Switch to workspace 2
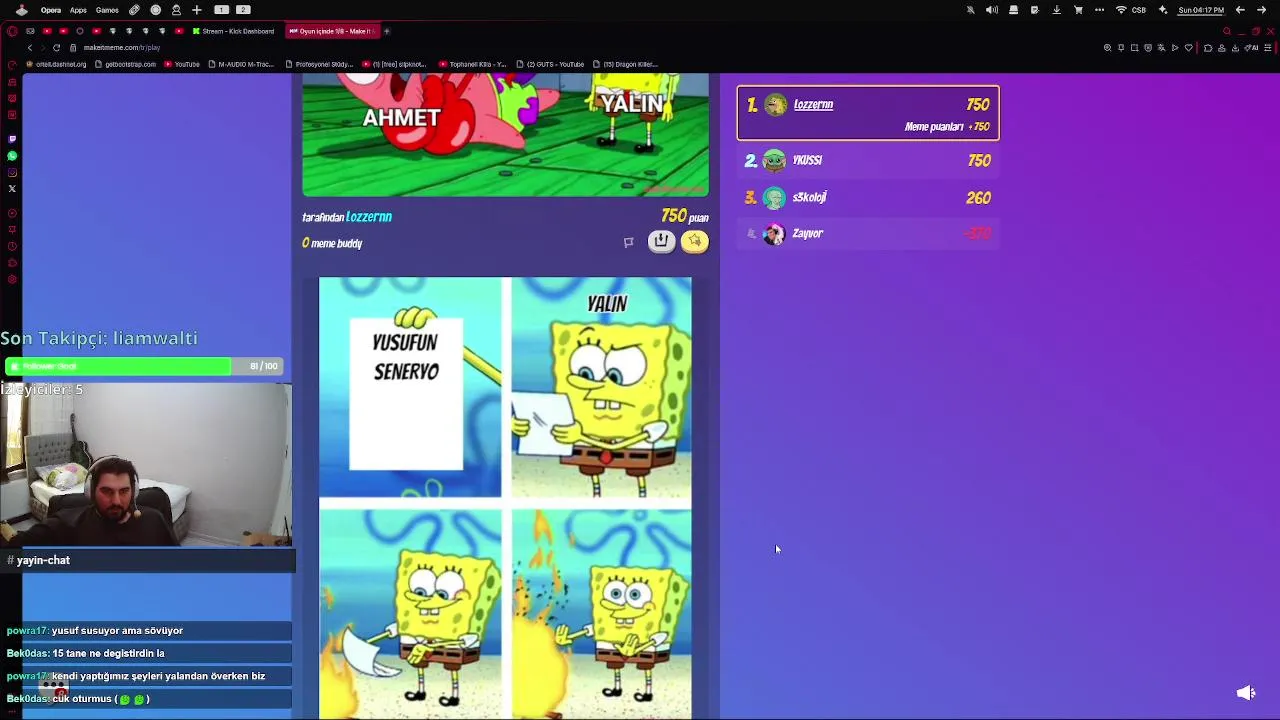Image resolution: width=1280 pixels, height=720 pixels. click(x=243, y=10)
